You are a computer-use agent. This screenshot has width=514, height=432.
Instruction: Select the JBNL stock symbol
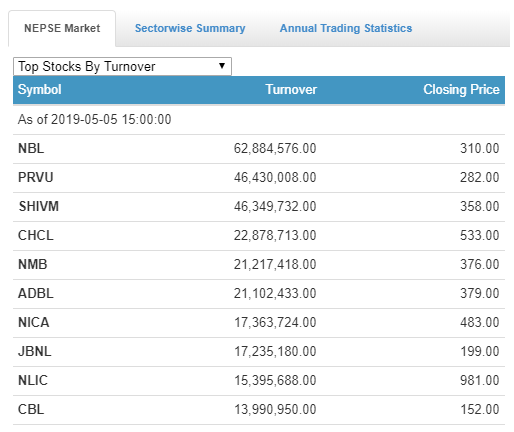35,351
